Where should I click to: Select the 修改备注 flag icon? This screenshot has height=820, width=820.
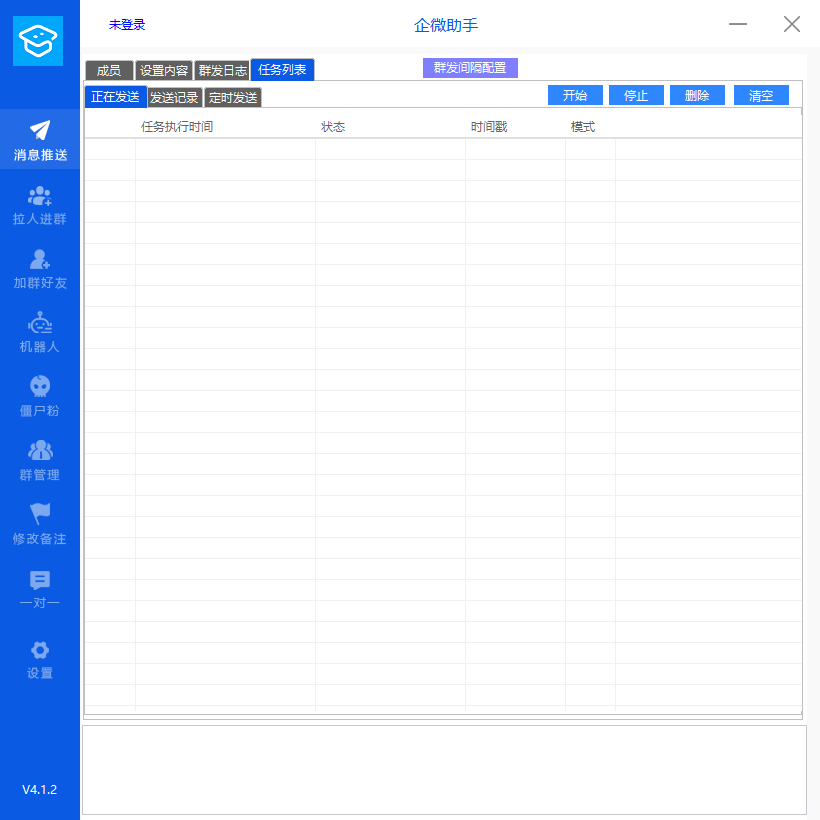click(40, 514)
